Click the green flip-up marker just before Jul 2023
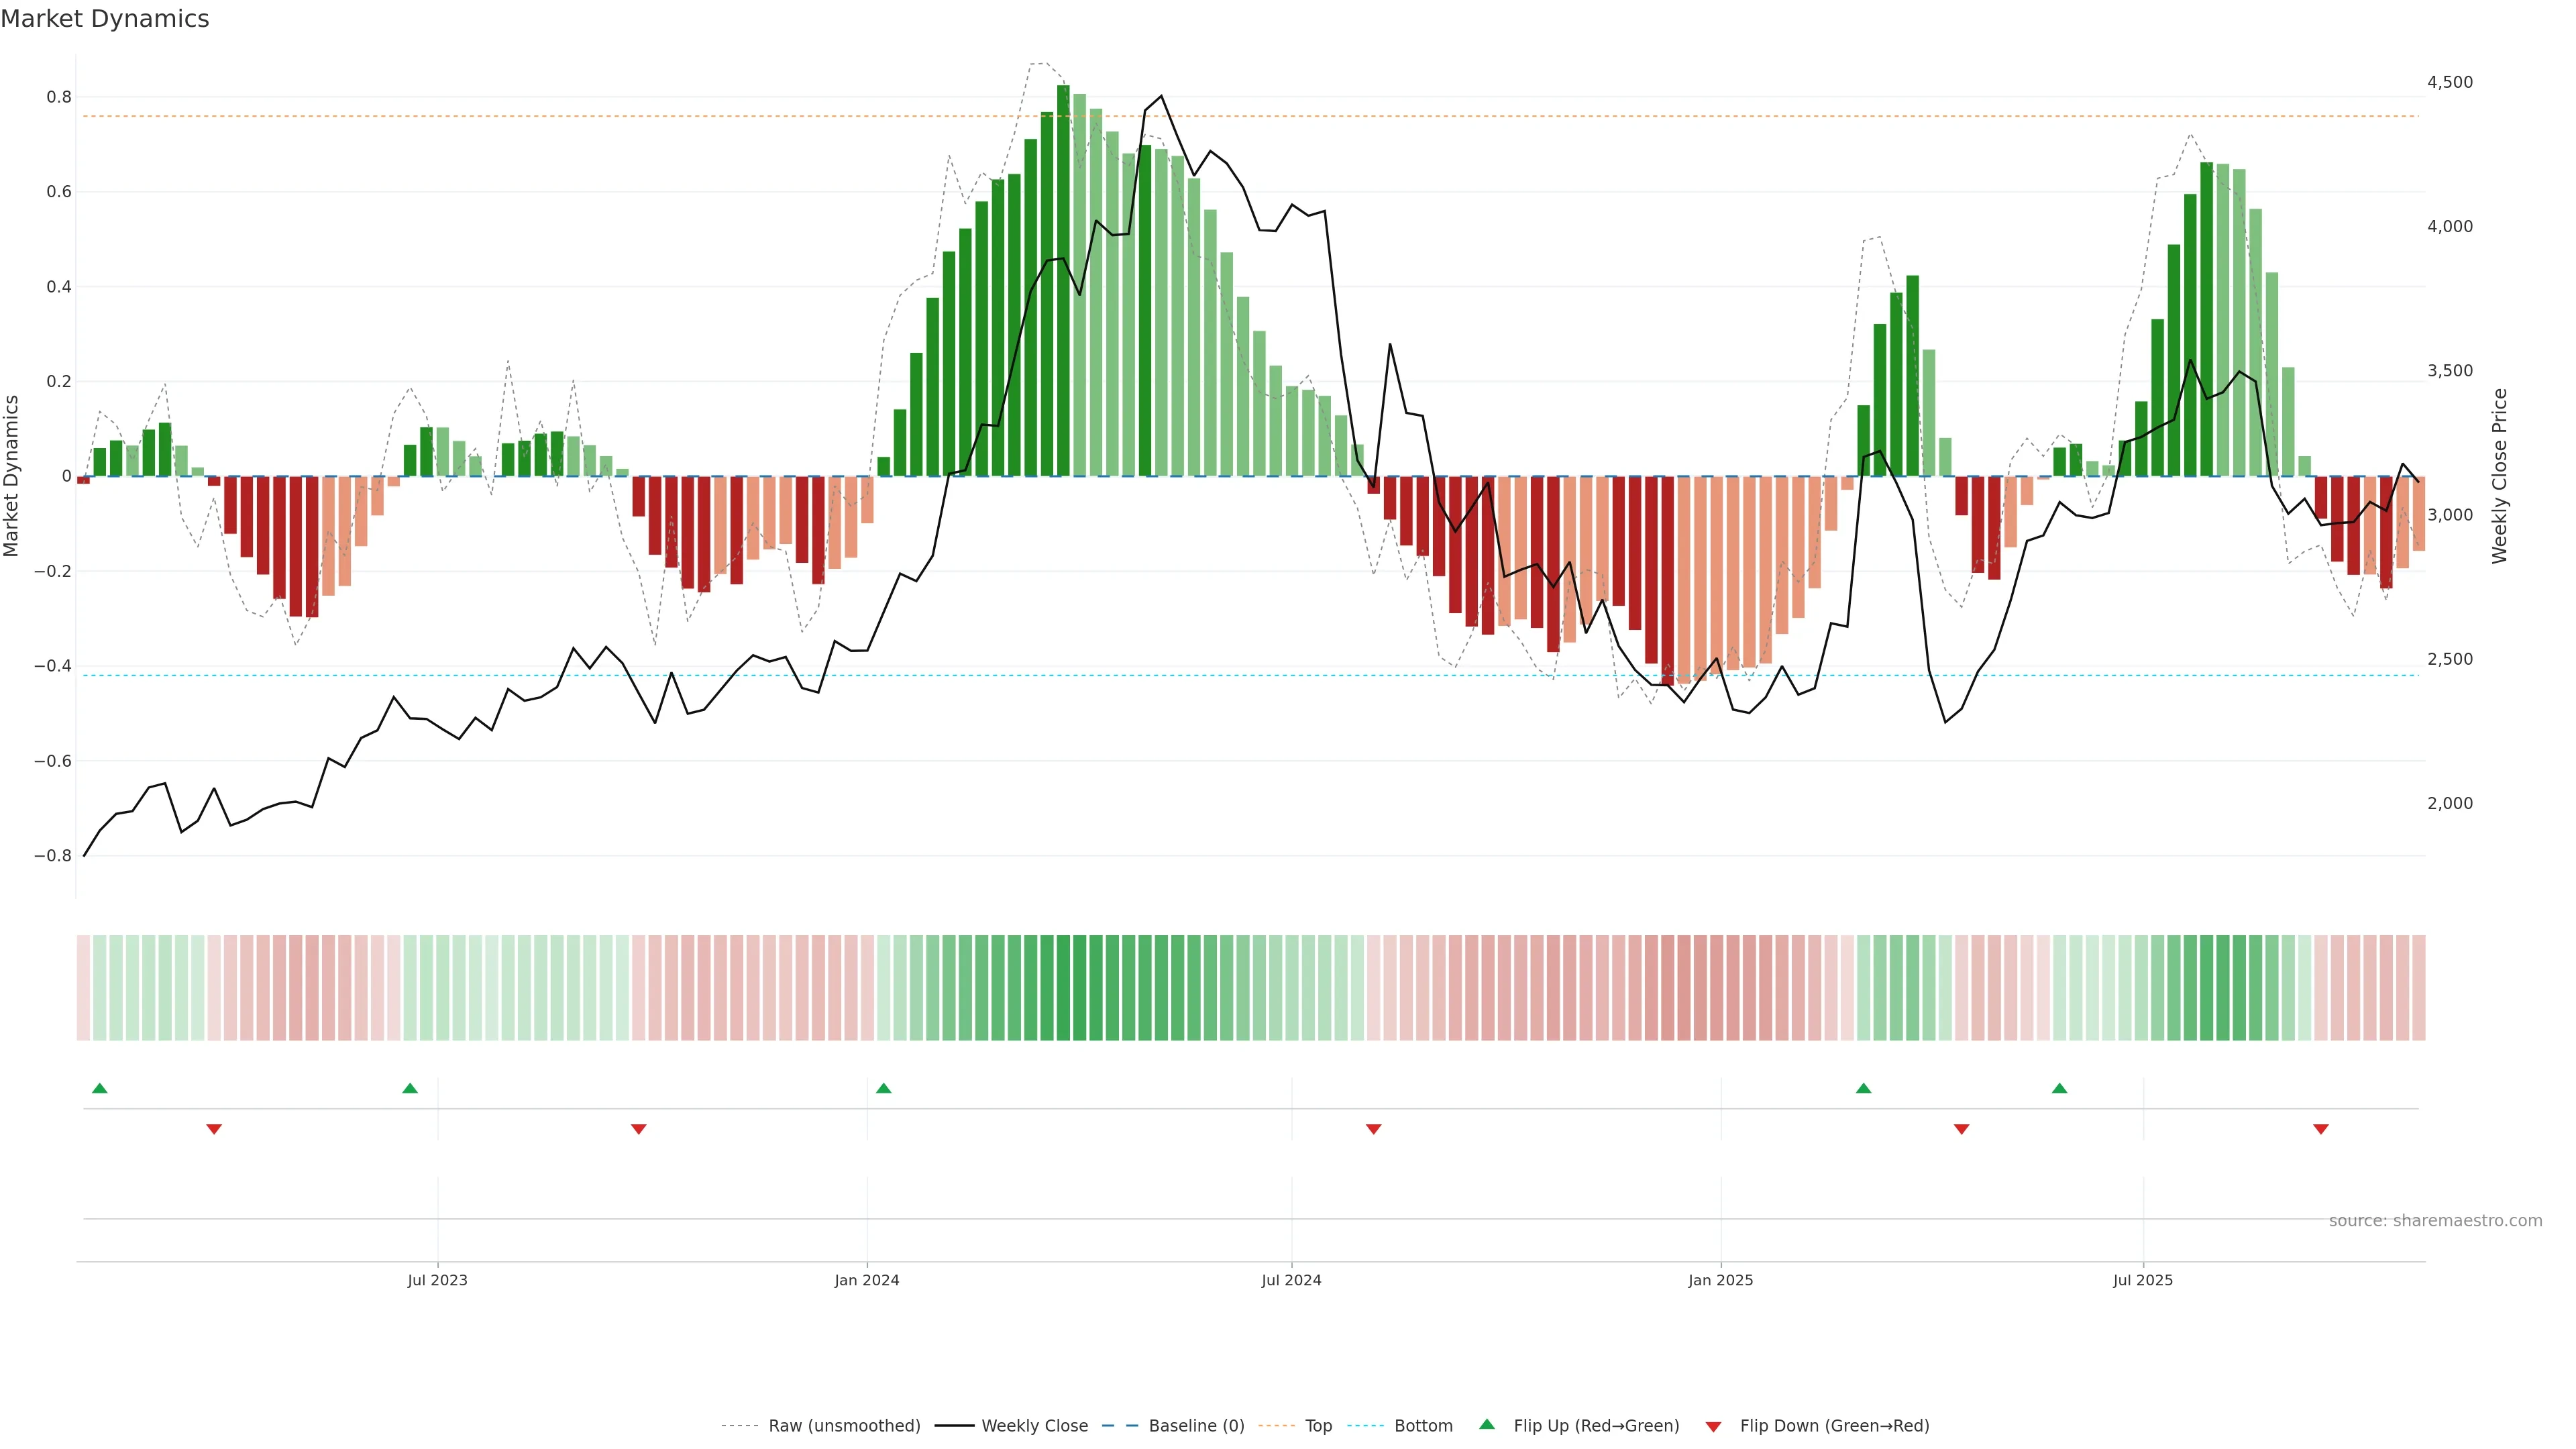The height and width of the screenshot is (1449, 2576). [x=410, y=1088]
